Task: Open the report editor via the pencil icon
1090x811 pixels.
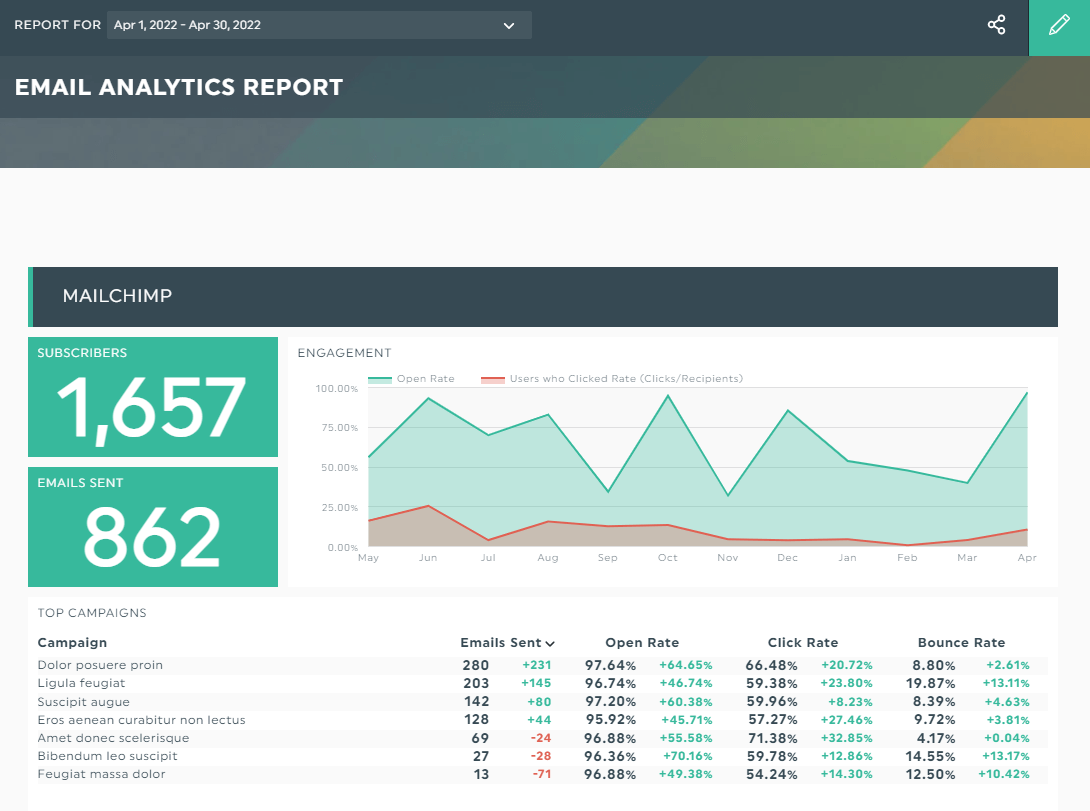Action: tap(1059, 25)
